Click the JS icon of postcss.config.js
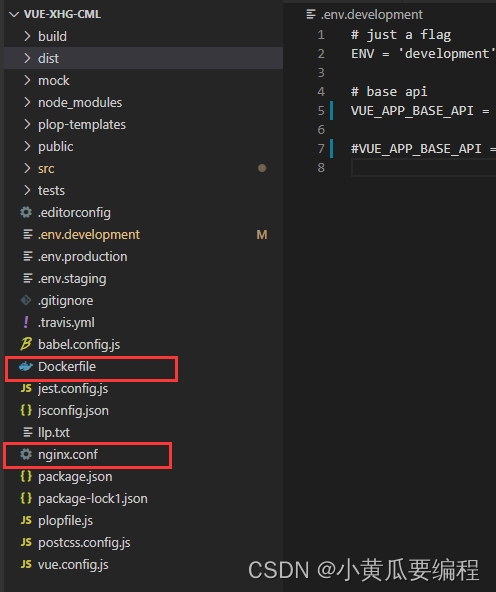 (26, 542)
